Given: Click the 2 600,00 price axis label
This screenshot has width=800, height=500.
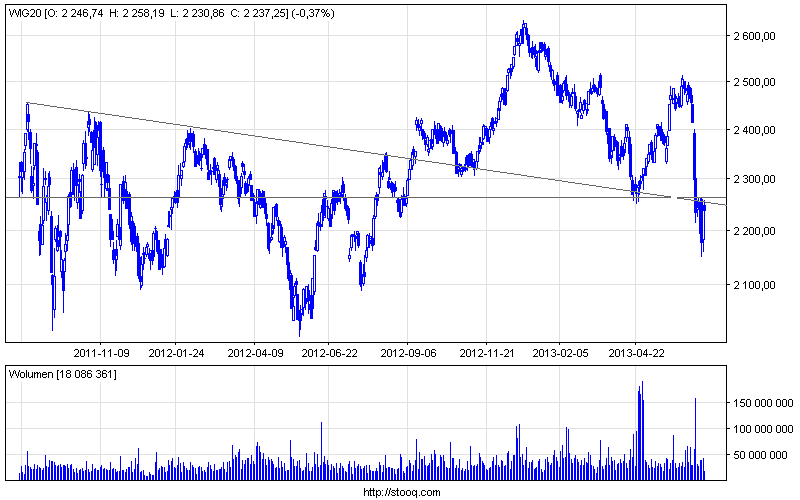Looking at the screenshot, I should pyautogui.click(x=755, y=36).
